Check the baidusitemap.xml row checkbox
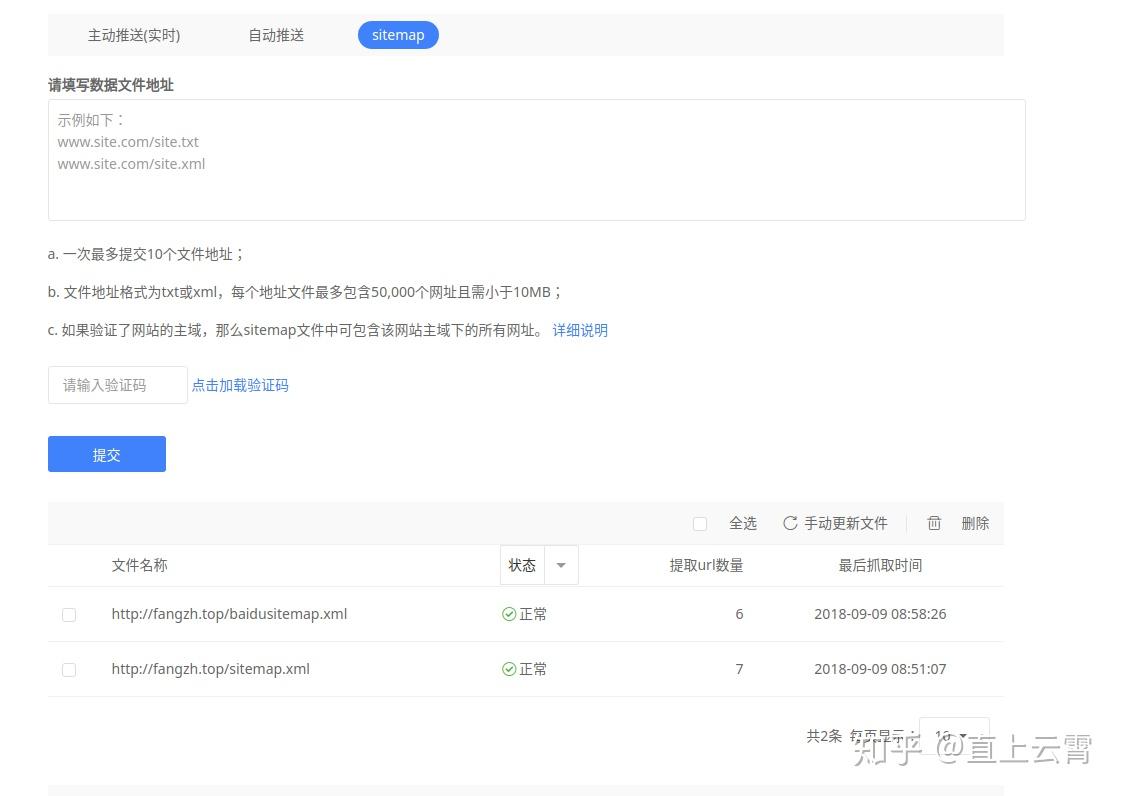Image resolution: width=1122 pixels, height=796 pixels. point(69,614)
